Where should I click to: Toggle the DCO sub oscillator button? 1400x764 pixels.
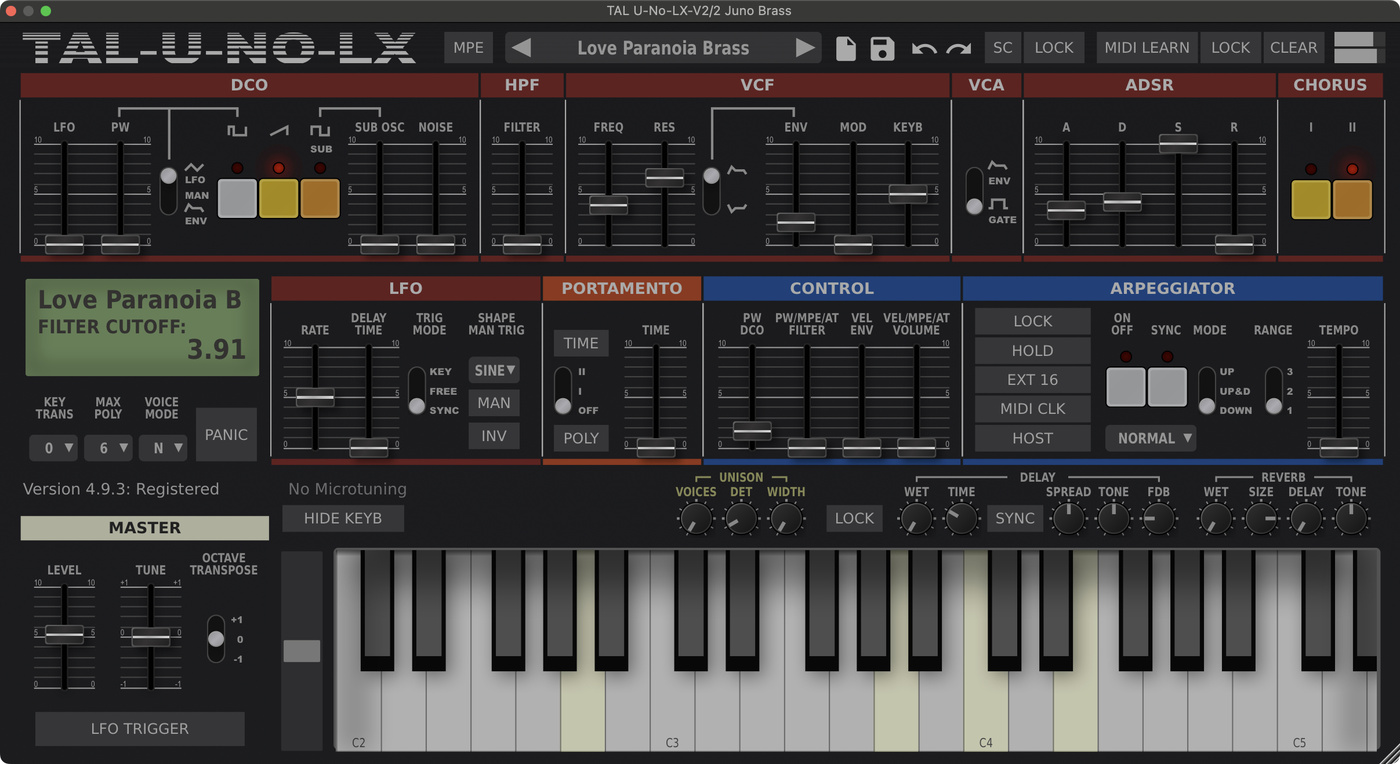[x=320, y=199]
